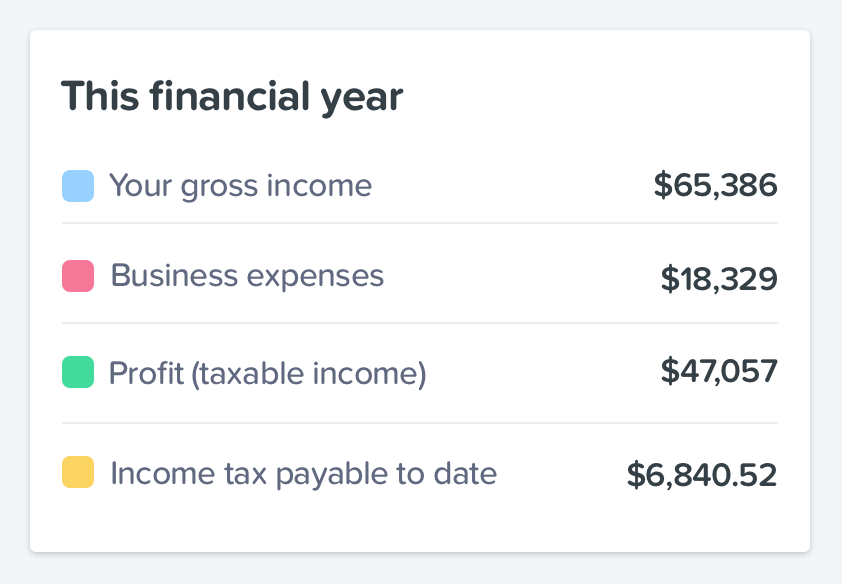Click divider line below Profit row
Image resolution: width=842 pixels, height=584 pixels.
pos(420,423)
